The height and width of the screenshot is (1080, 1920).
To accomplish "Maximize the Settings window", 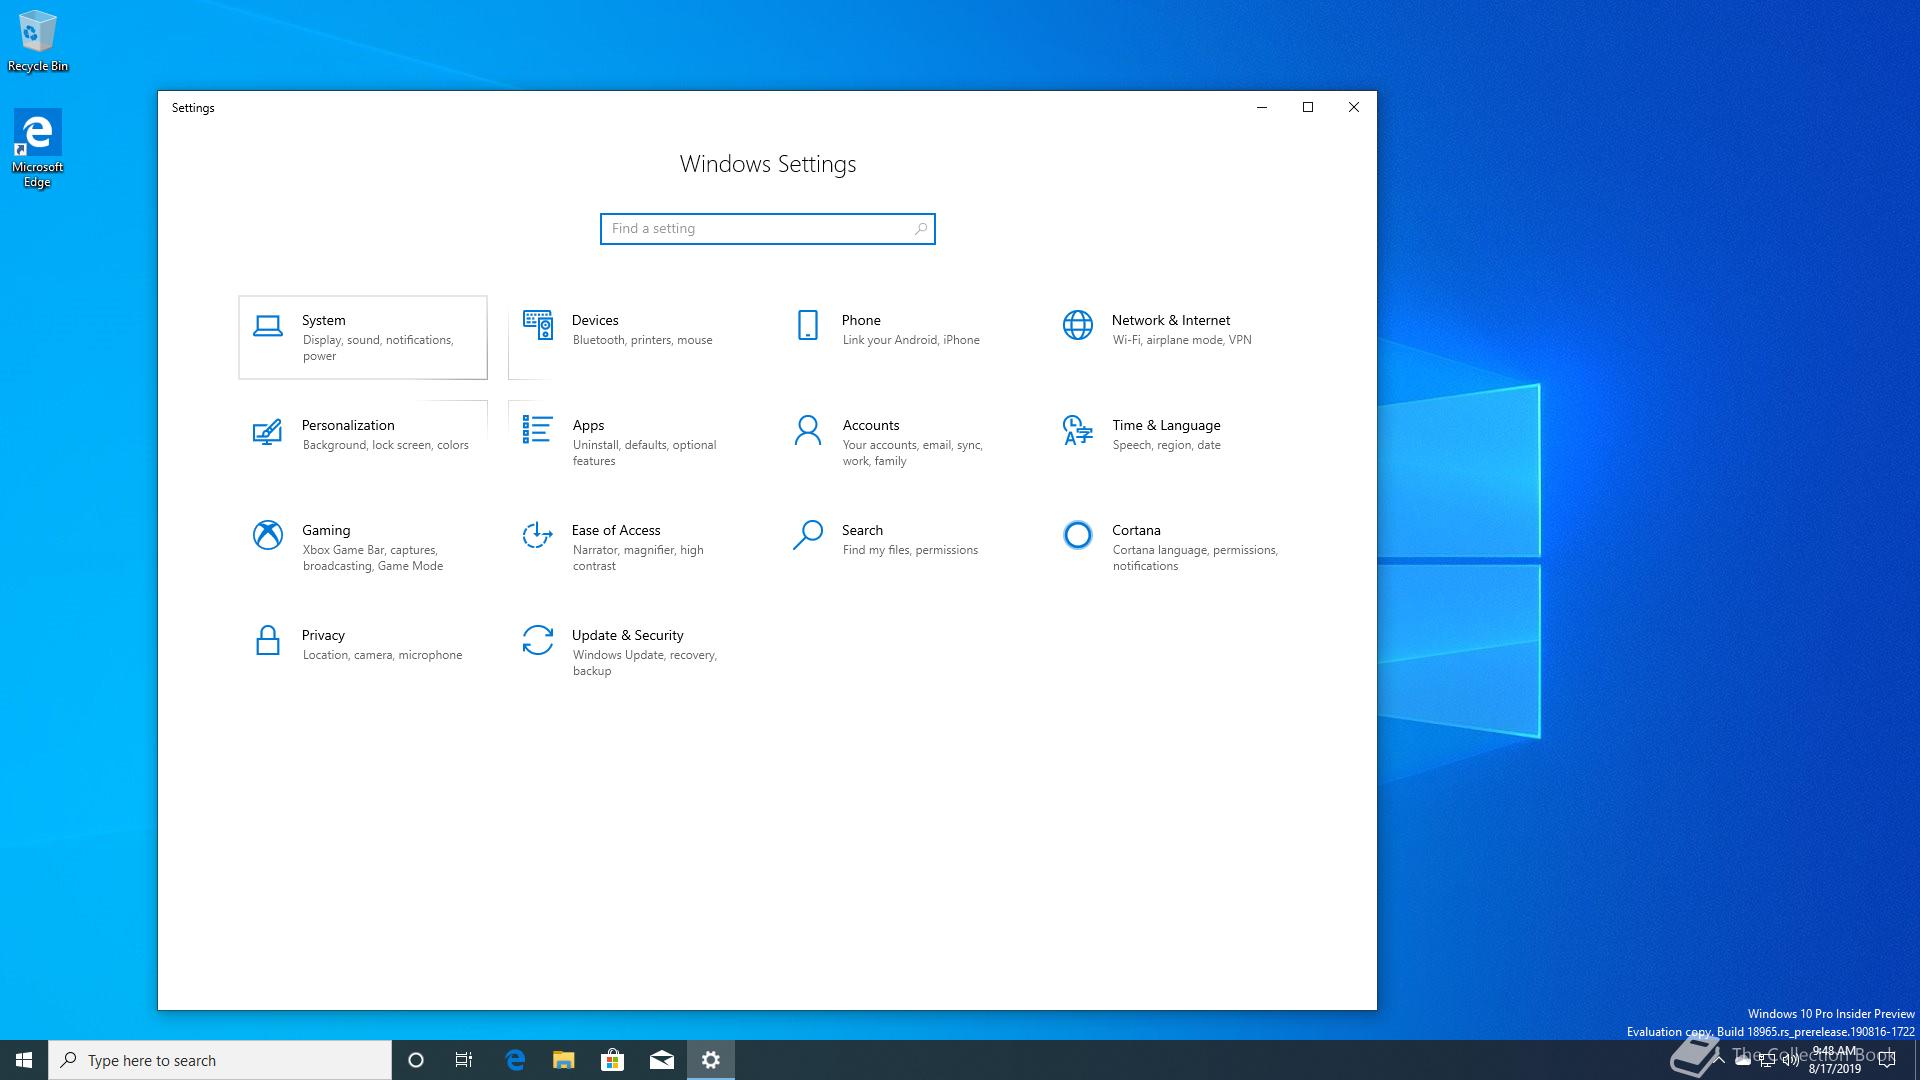I will [x=1308, y=107].
